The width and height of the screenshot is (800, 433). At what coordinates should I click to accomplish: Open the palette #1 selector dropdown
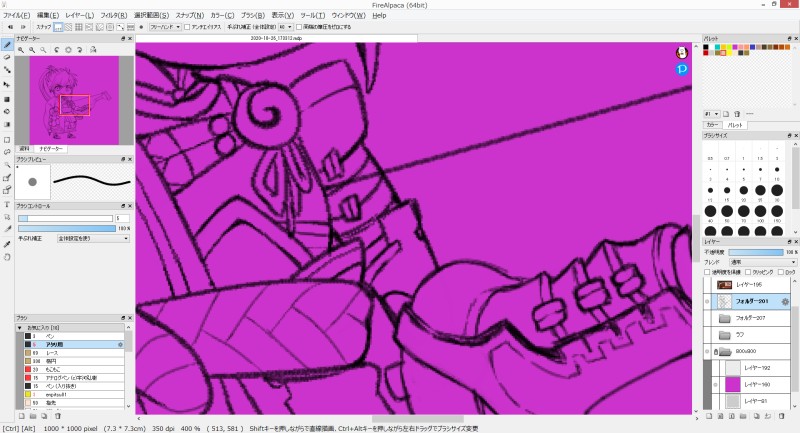coord(712,114)
